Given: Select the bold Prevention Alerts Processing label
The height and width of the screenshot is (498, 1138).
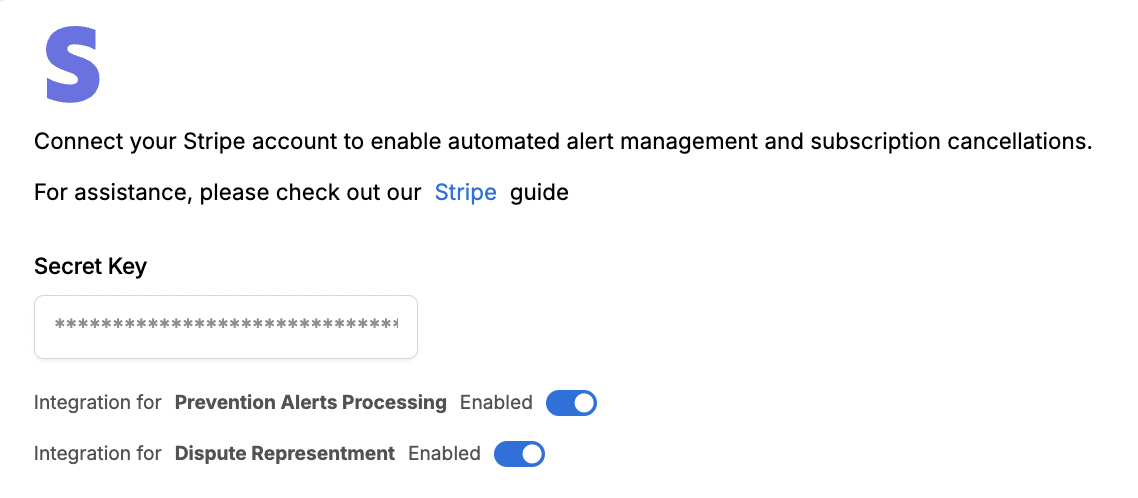Looking at the screenshot, I should (x=311, y=402).
